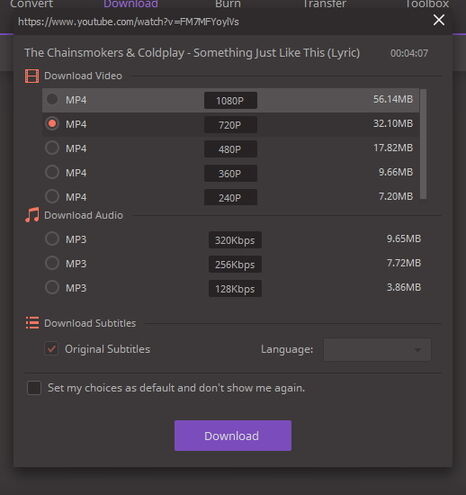Close the download options dialog
466x495 pixels.
[x=439, y=20]
